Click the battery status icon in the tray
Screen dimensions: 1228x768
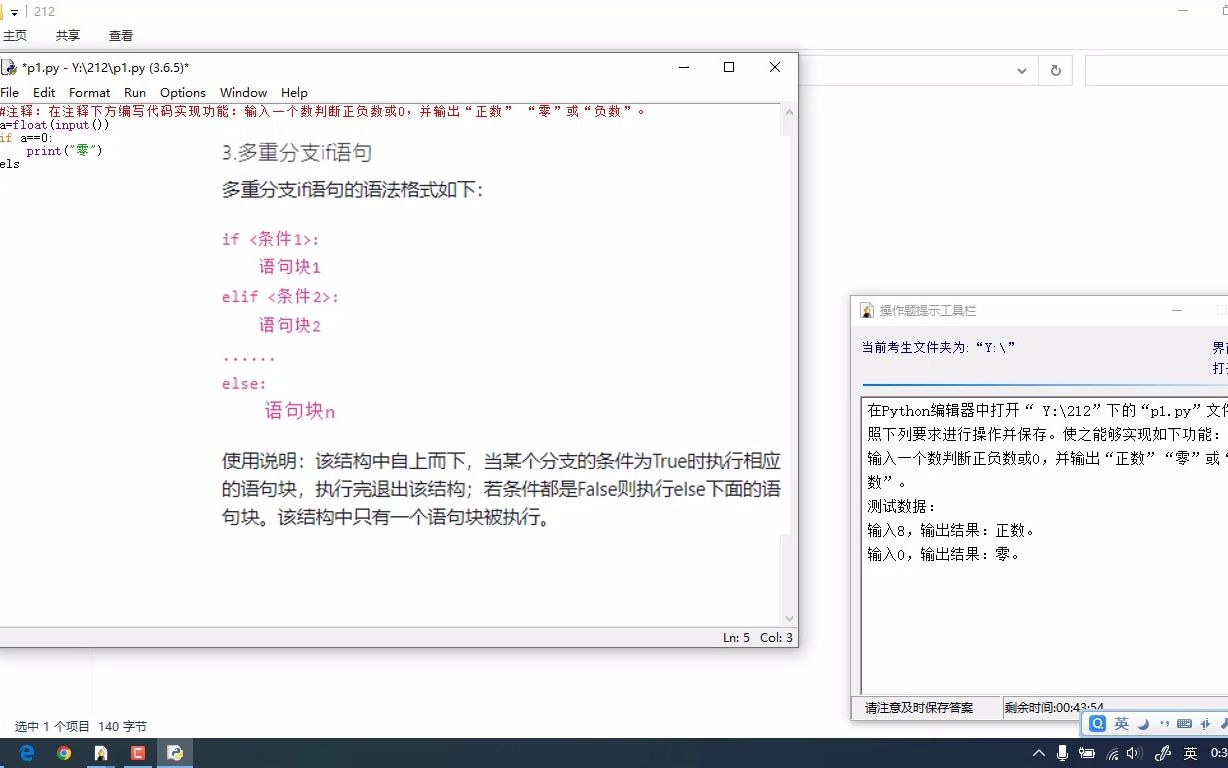1087,753
